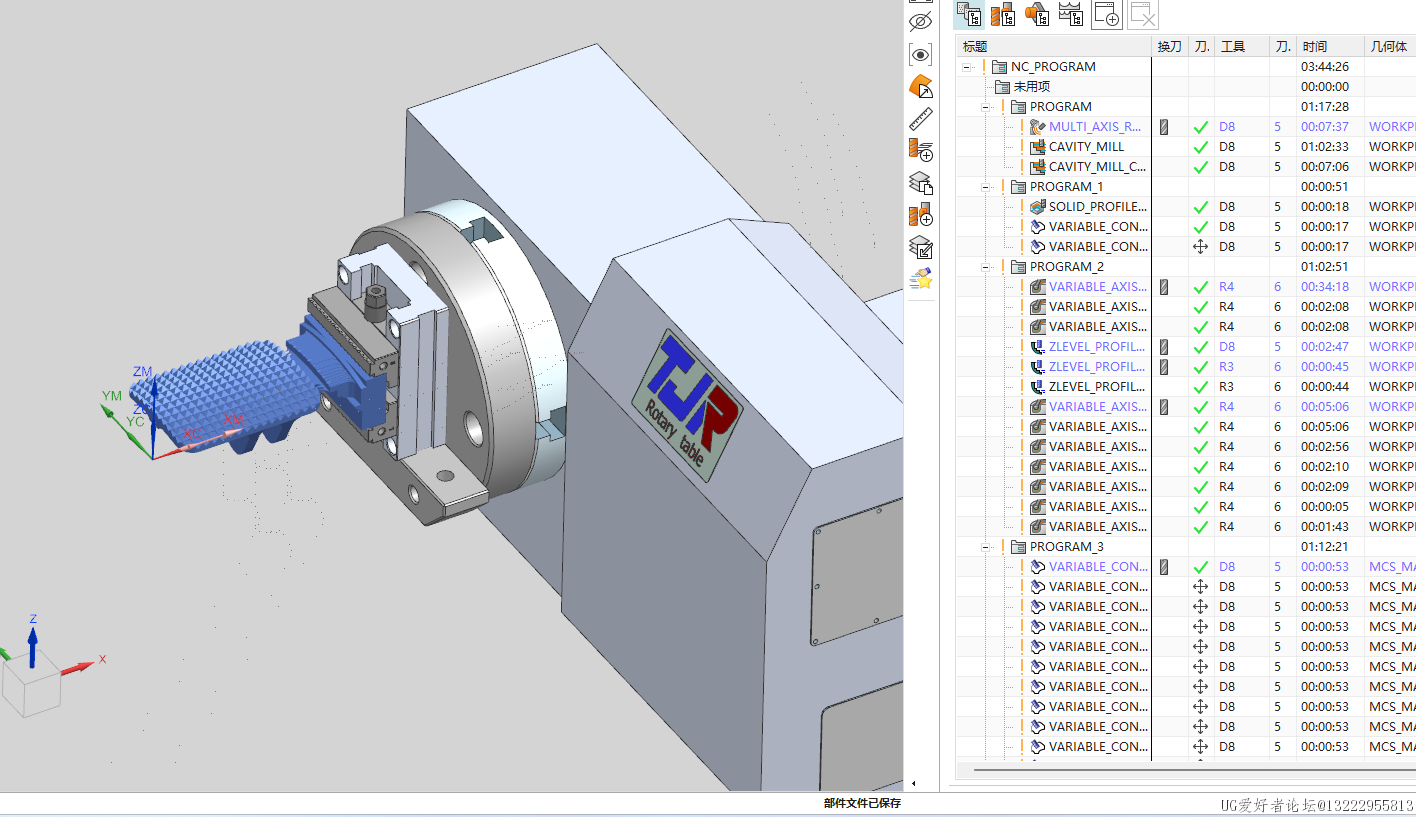Click the star with hand icon in sidebar

(920, 279)
